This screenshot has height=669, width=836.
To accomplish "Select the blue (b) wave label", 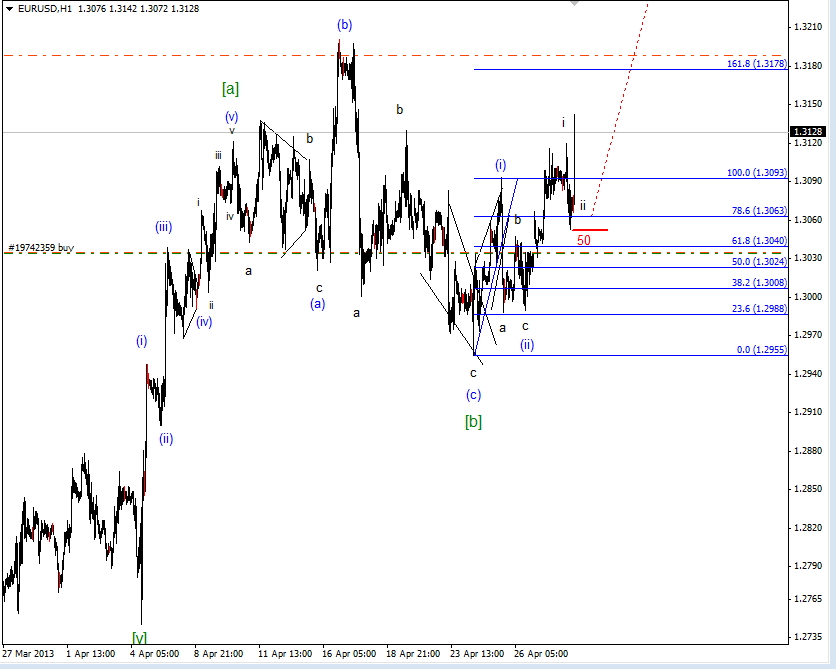I will coord(344,25).
